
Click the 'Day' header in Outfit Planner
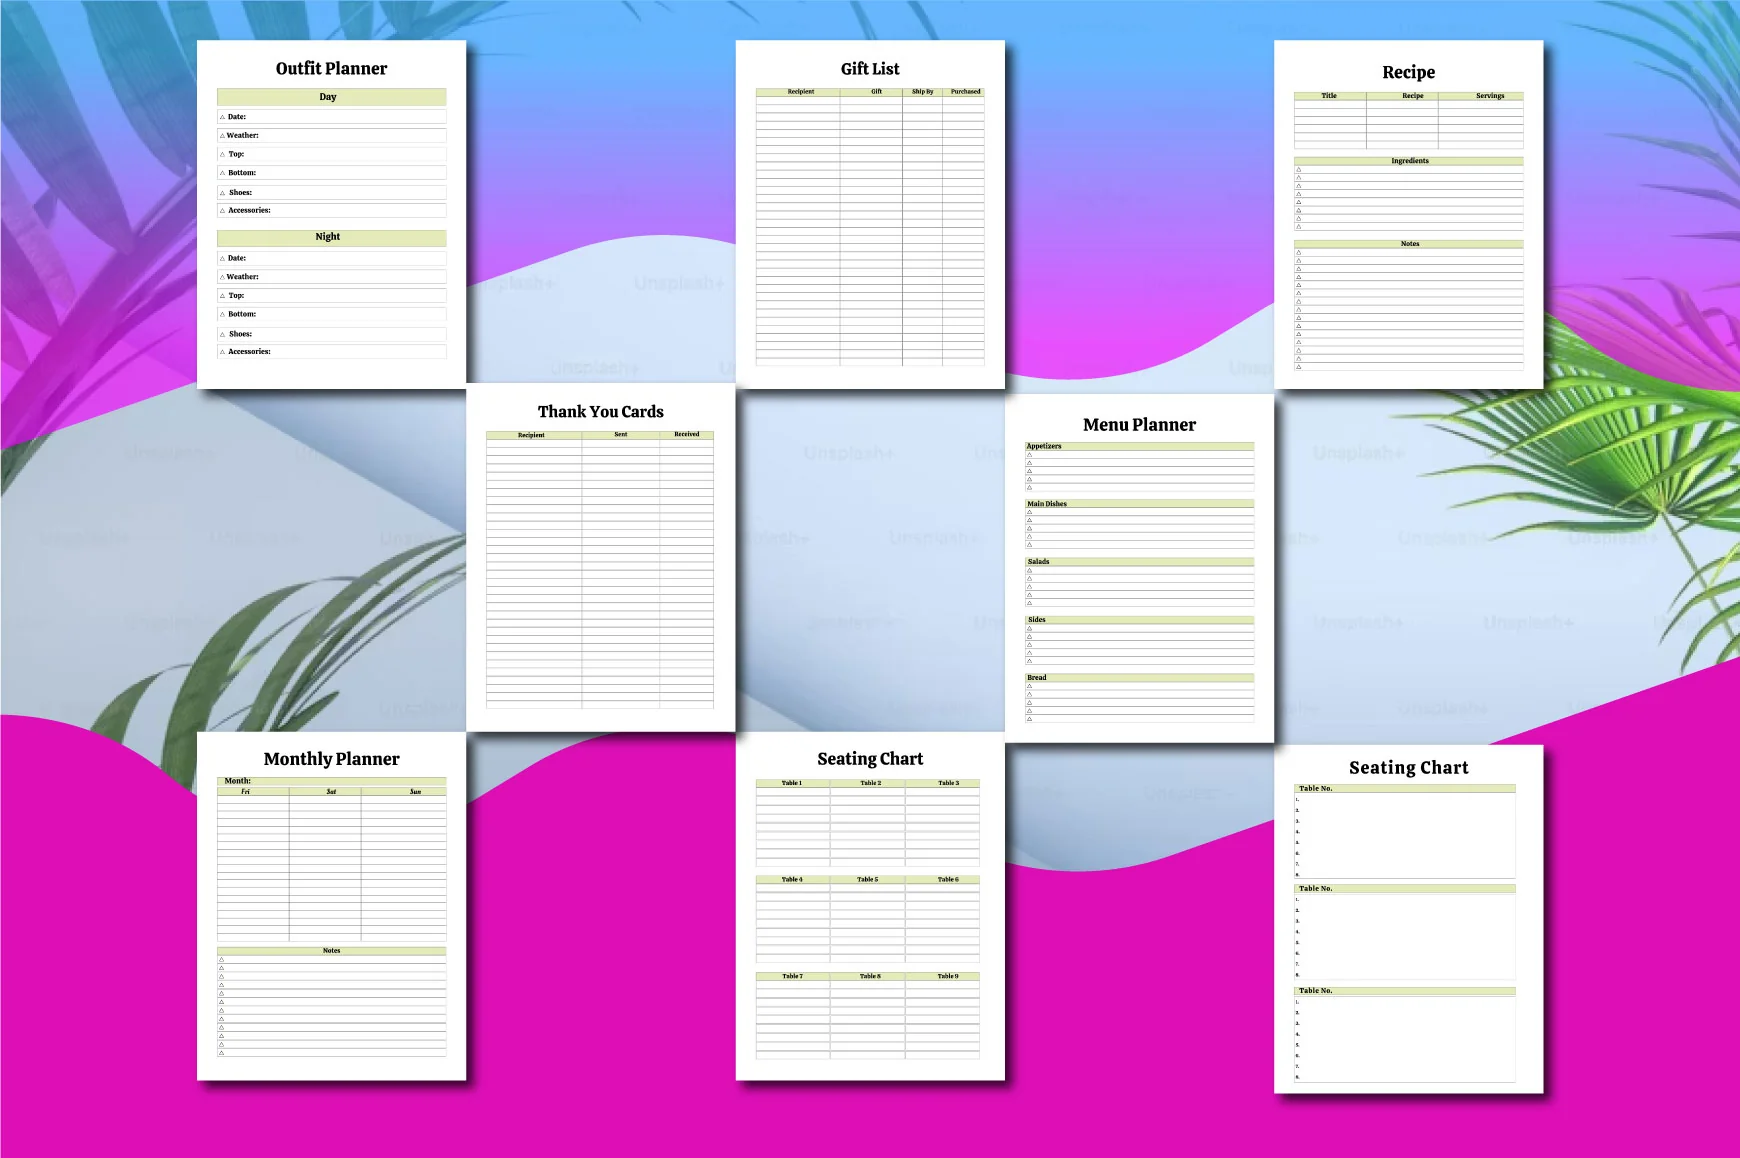coord(331,97)
